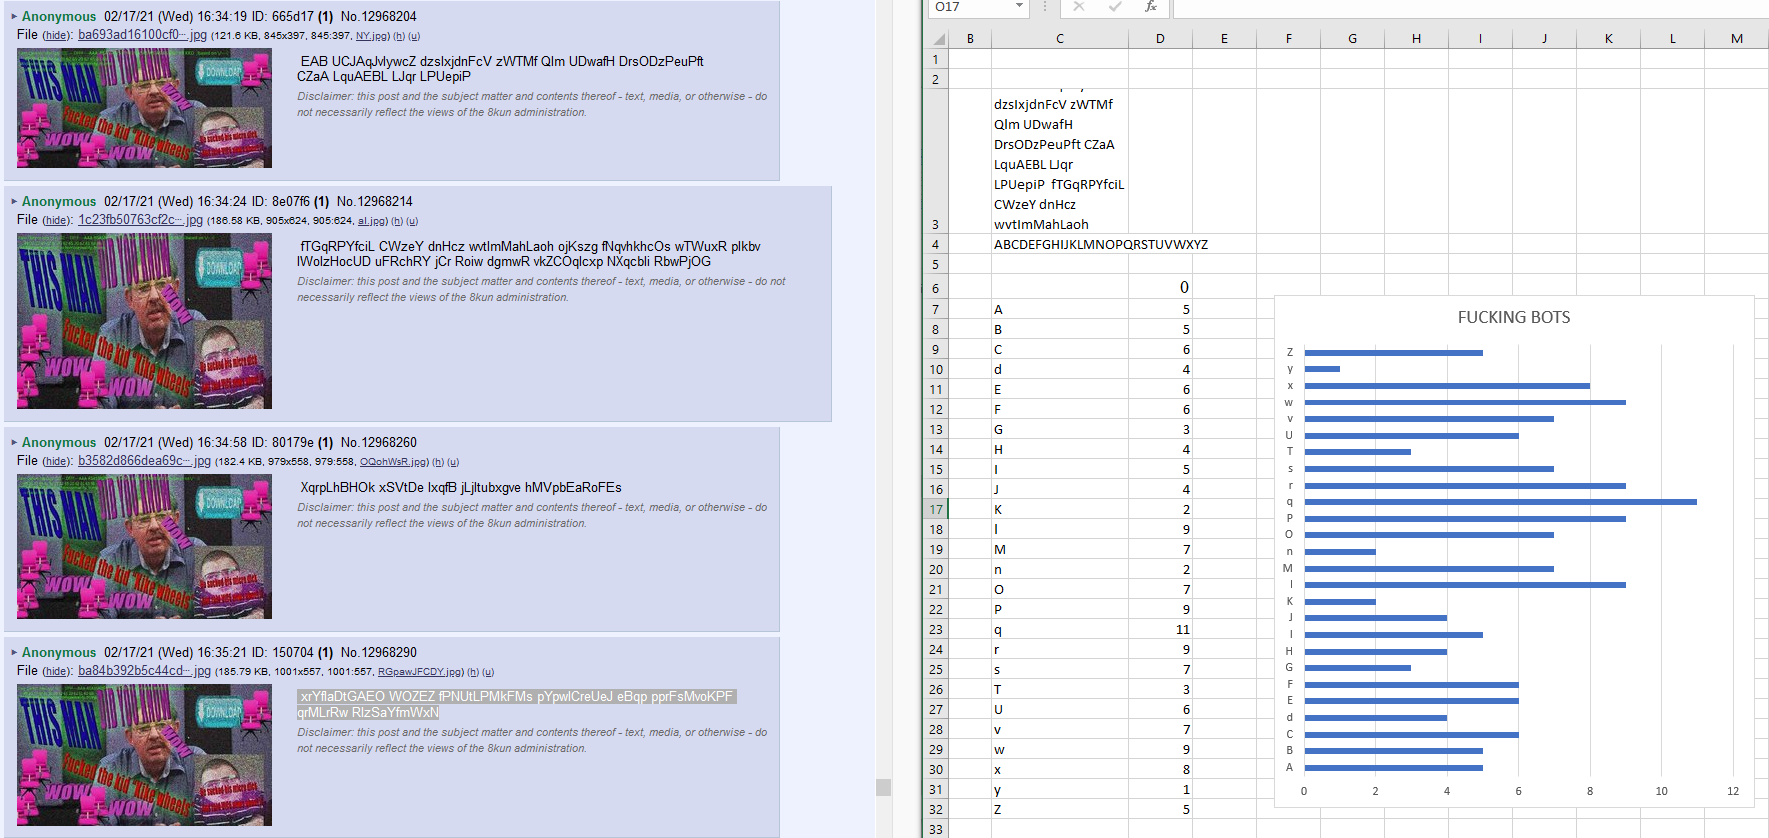Click the longest chart bar for q

coord(1500,502)
